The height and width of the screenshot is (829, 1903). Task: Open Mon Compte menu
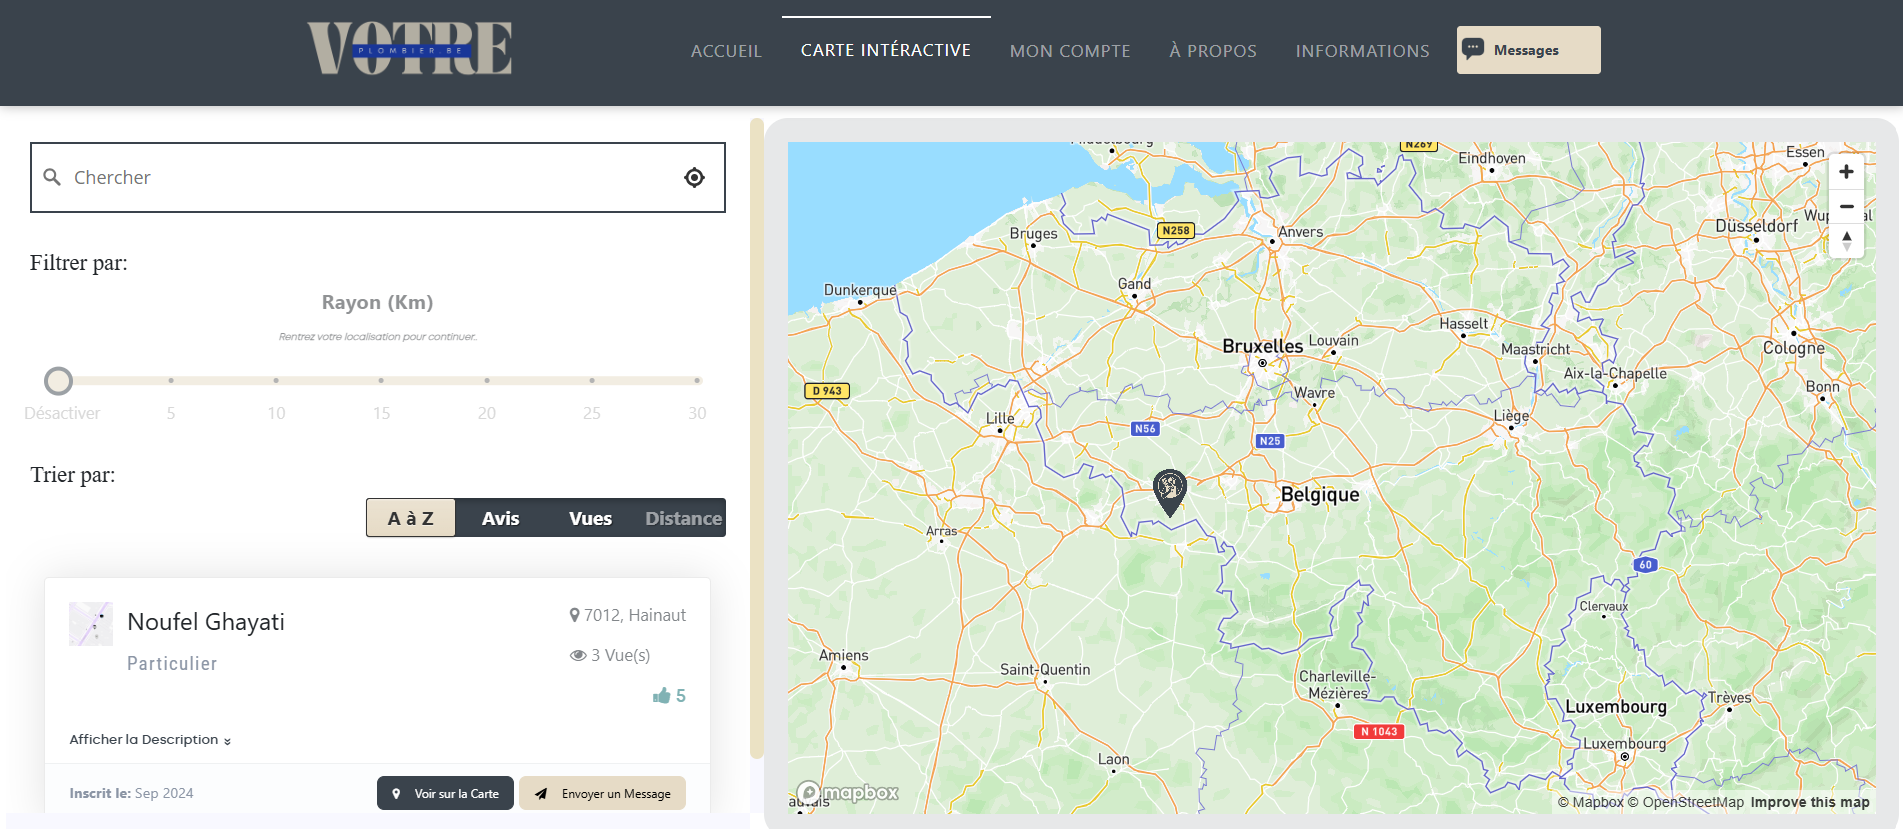1070,51
